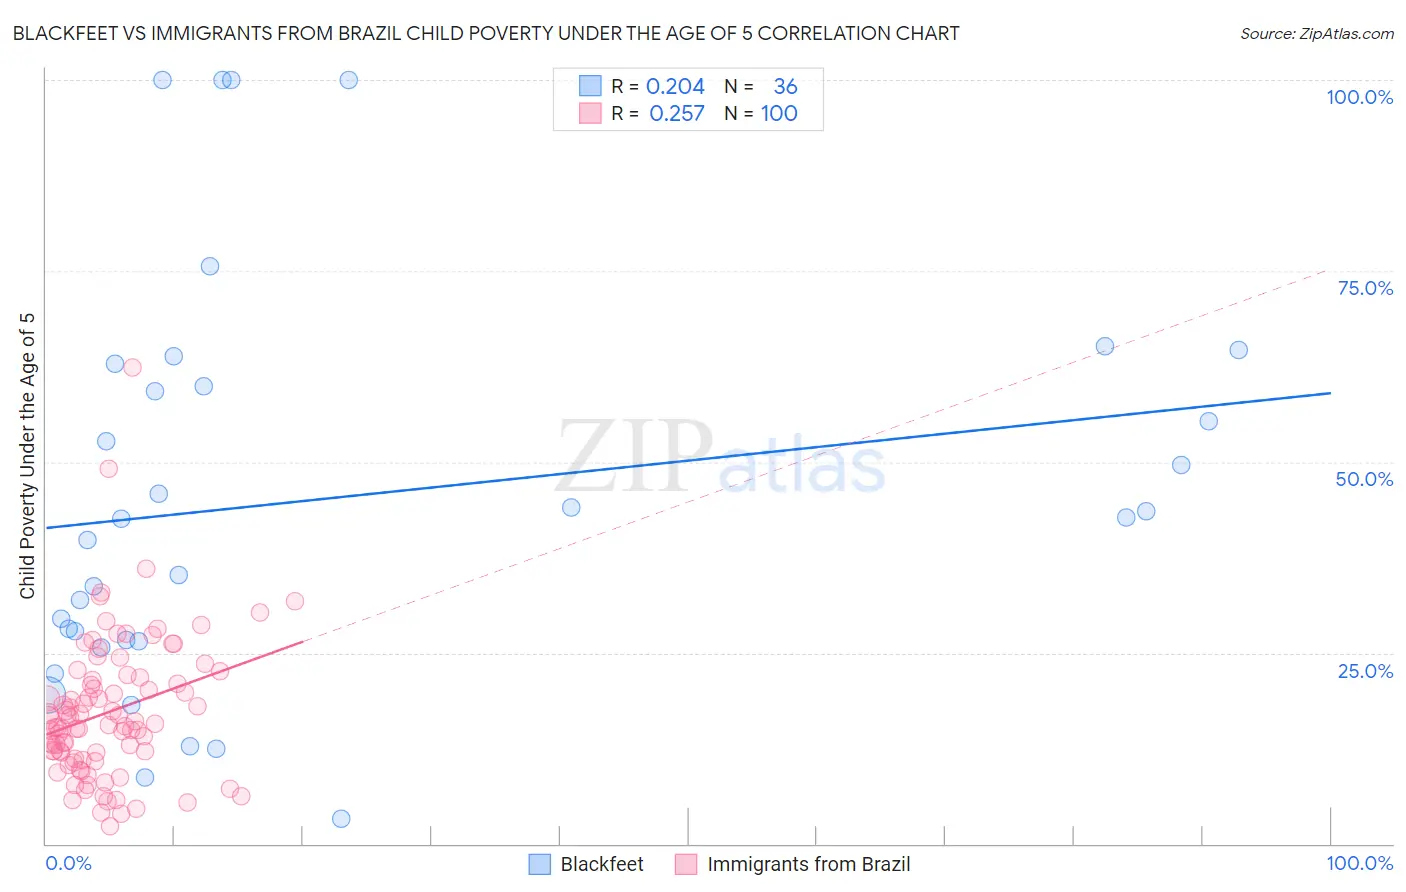The width and height of the screenshot is (1406, 892).
Task: Click the lowest blue data point
Action: [x=341, y=819]
